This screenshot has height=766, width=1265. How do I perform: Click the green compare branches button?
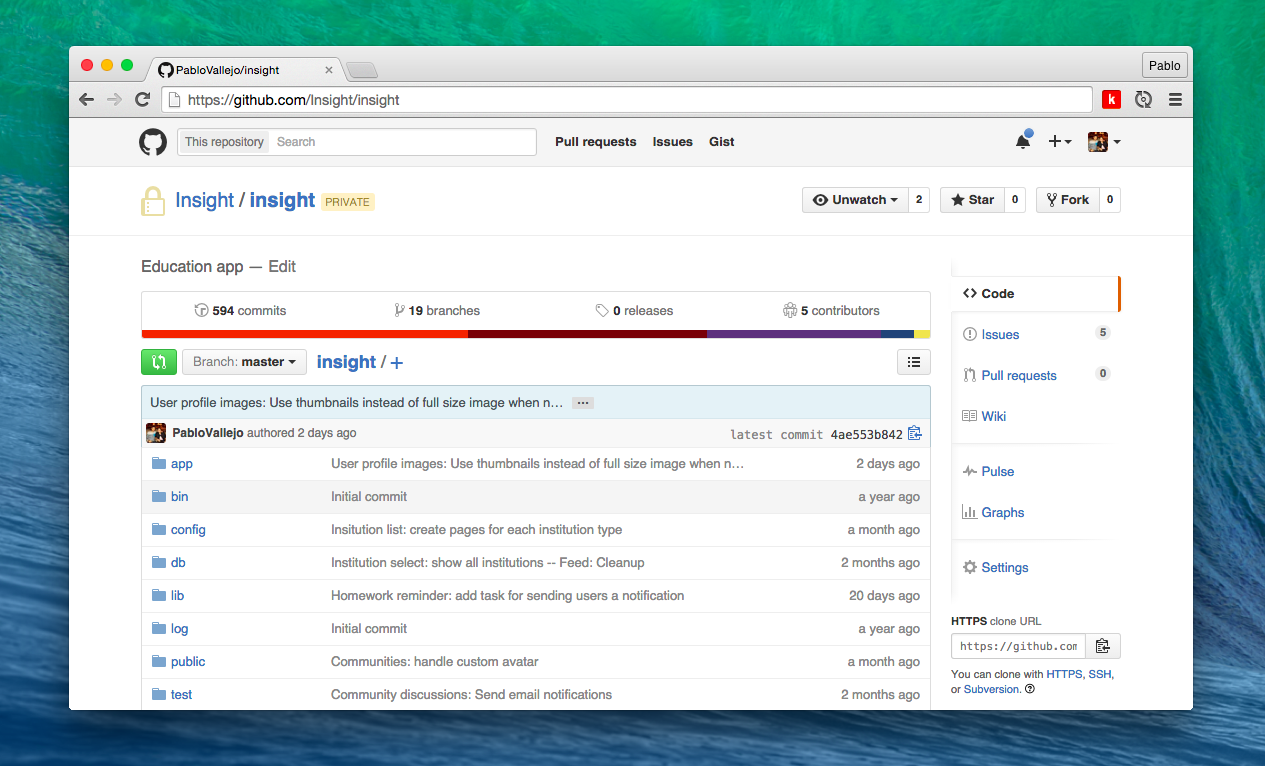(x=159, y=362)
